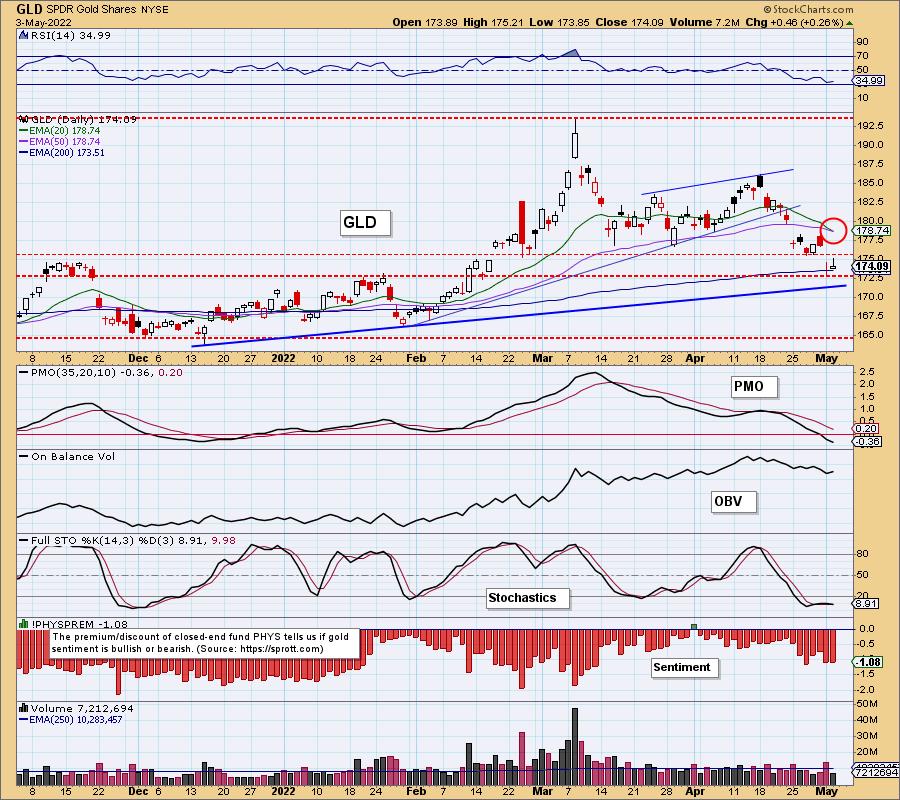Click the 34.99 RSI value tag
900x800 pixels.
click(869, 81)
